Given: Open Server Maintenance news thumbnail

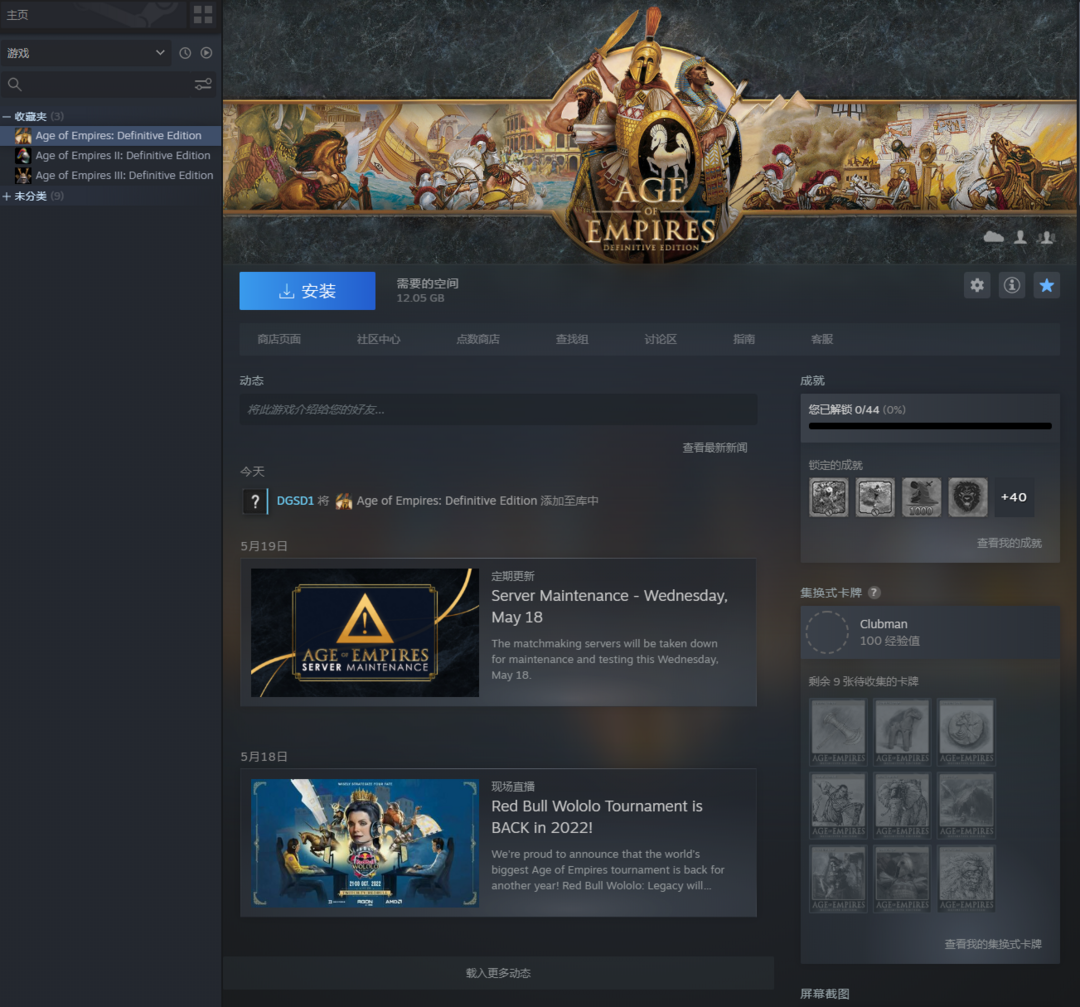Looking at the screenshot, I should coord(364,633).
